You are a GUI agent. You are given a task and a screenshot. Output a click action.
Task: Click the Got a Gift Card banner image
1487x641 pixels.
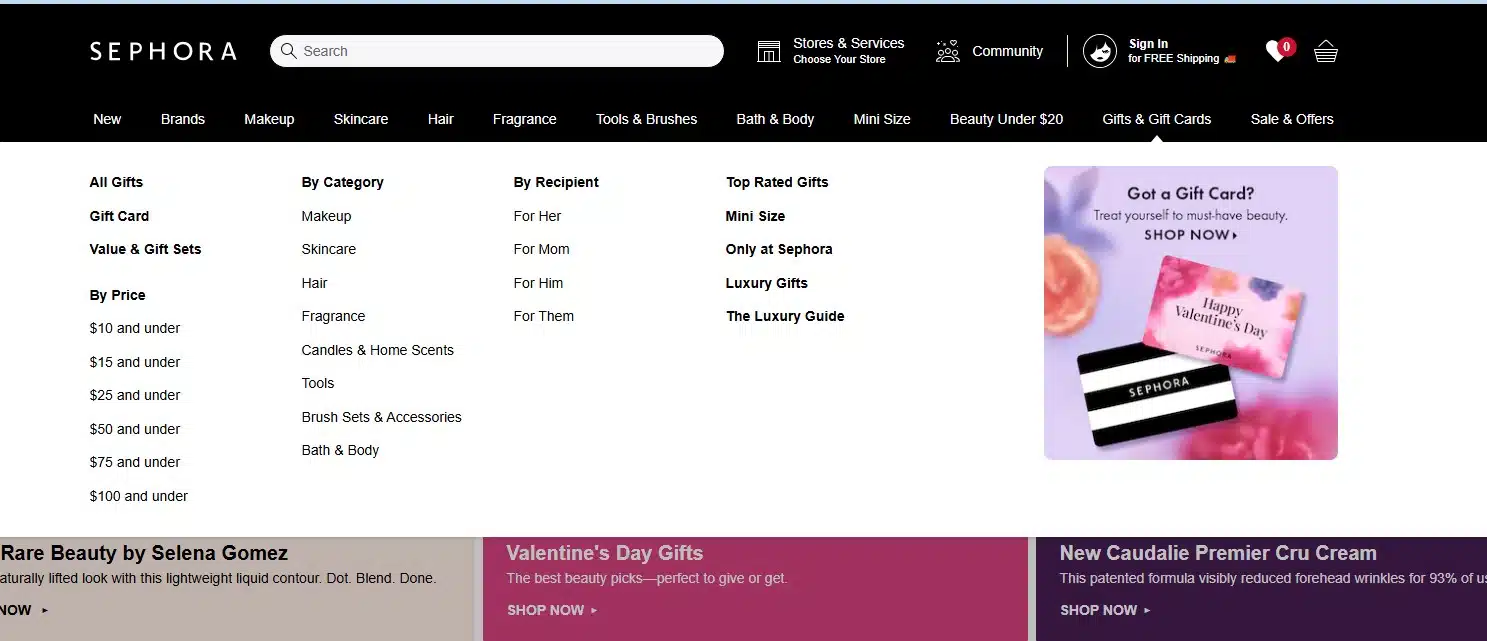[1191, 313]
